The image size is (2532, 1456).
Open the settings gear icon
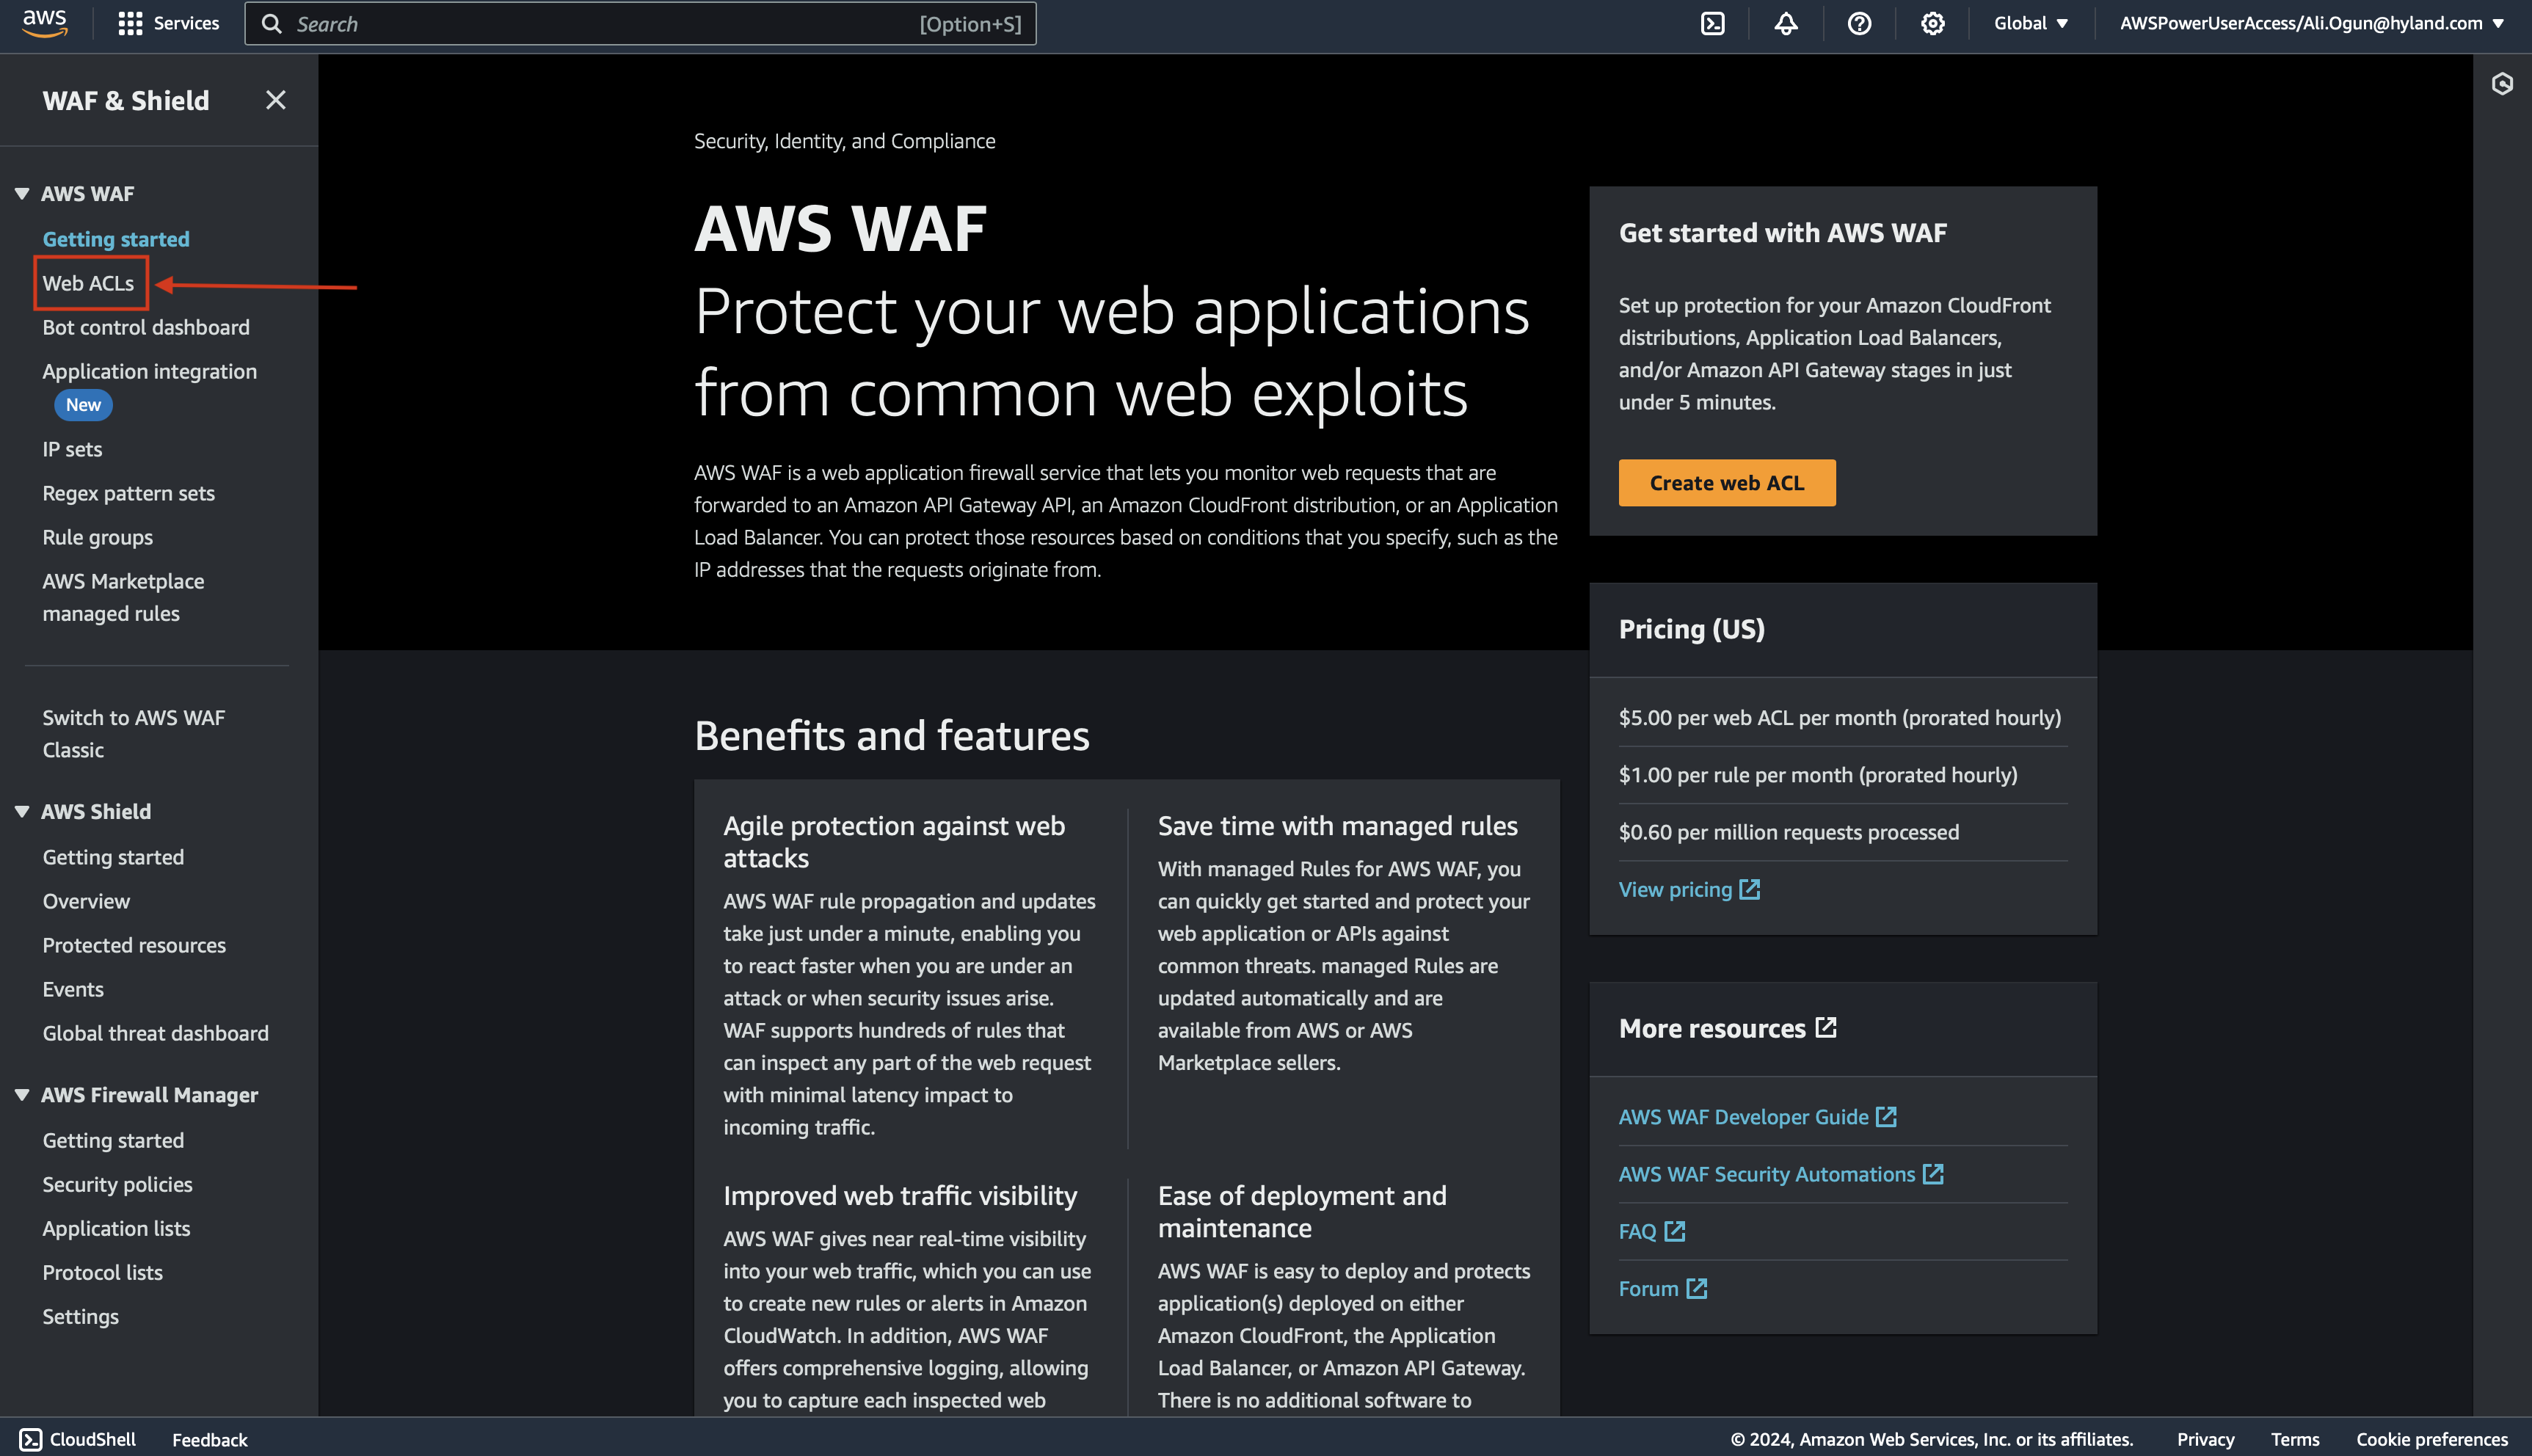[x=1932, y=23]
